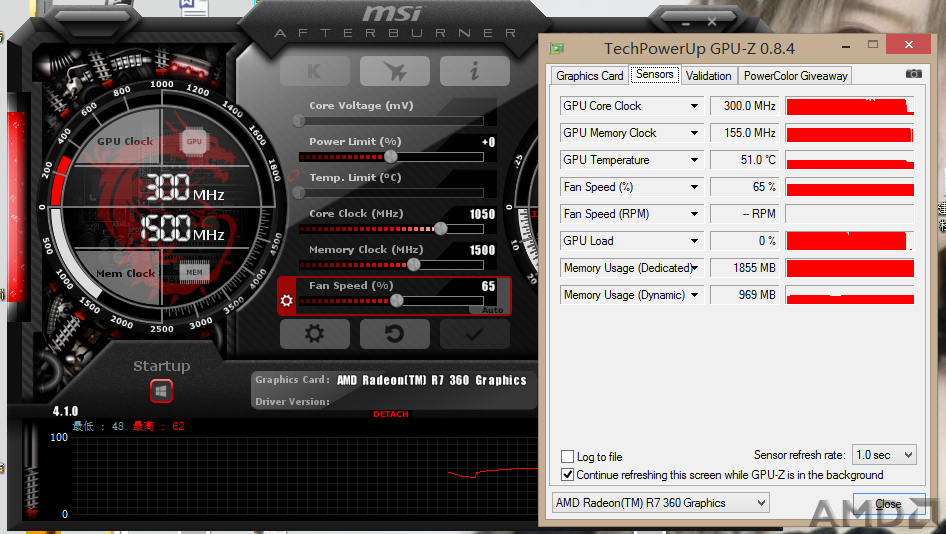The width and height of the screenshot is (946, 534).
Task: Toggle the Startup Windows icon button
Action: (x=161, y=392)
